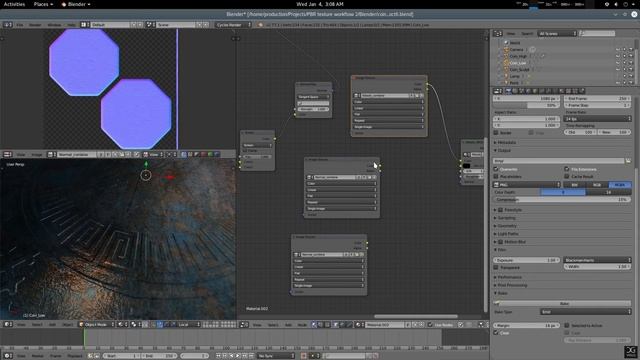The image size is (640, 360).
Task: Open the frame rate dropdown showing 24 fps
Action: click(x=598, y=118)
